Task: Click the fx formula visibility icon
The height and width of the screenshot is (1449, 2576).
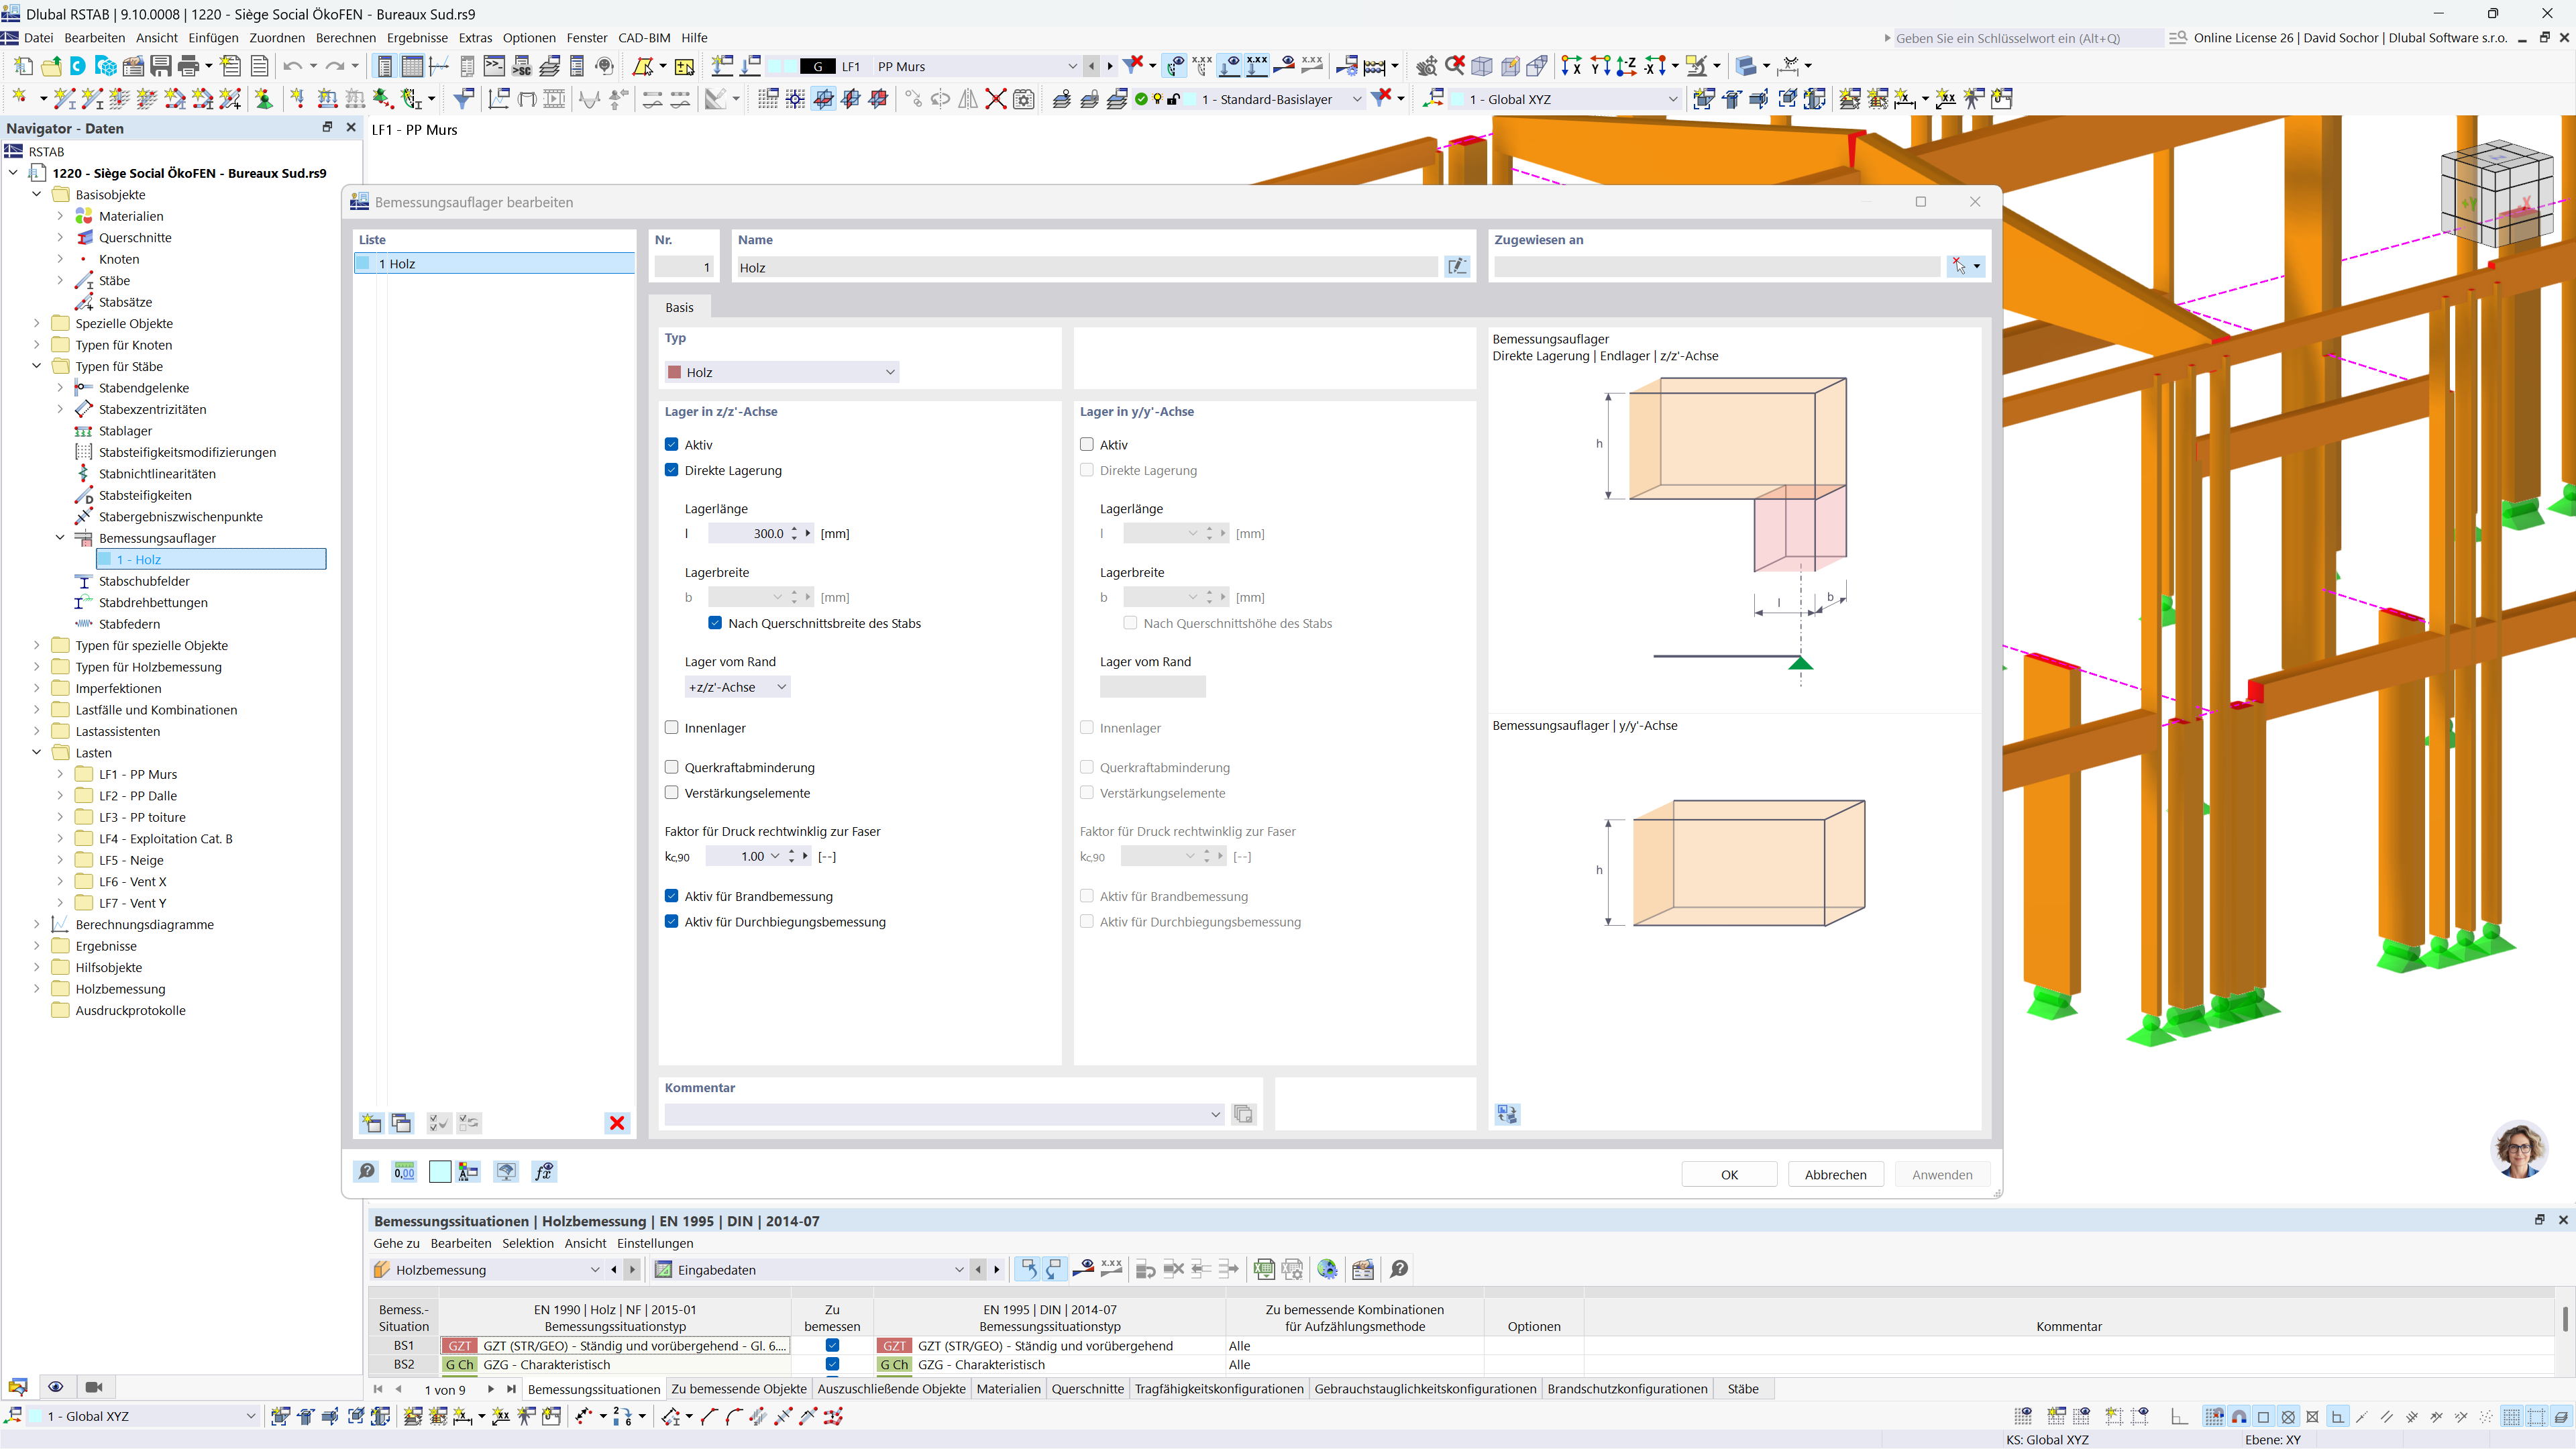Action: (544, 1172)
